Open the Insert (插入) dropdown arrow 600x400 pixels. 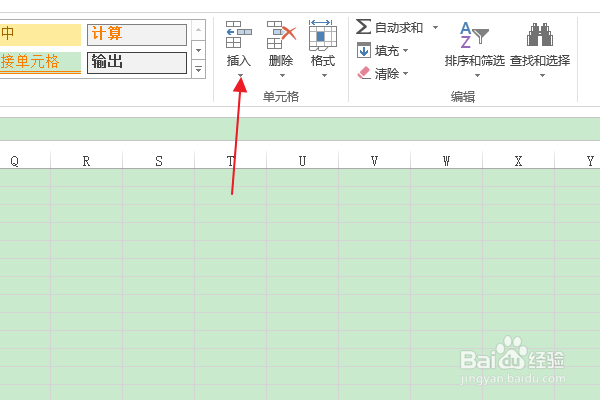[240, 75]
